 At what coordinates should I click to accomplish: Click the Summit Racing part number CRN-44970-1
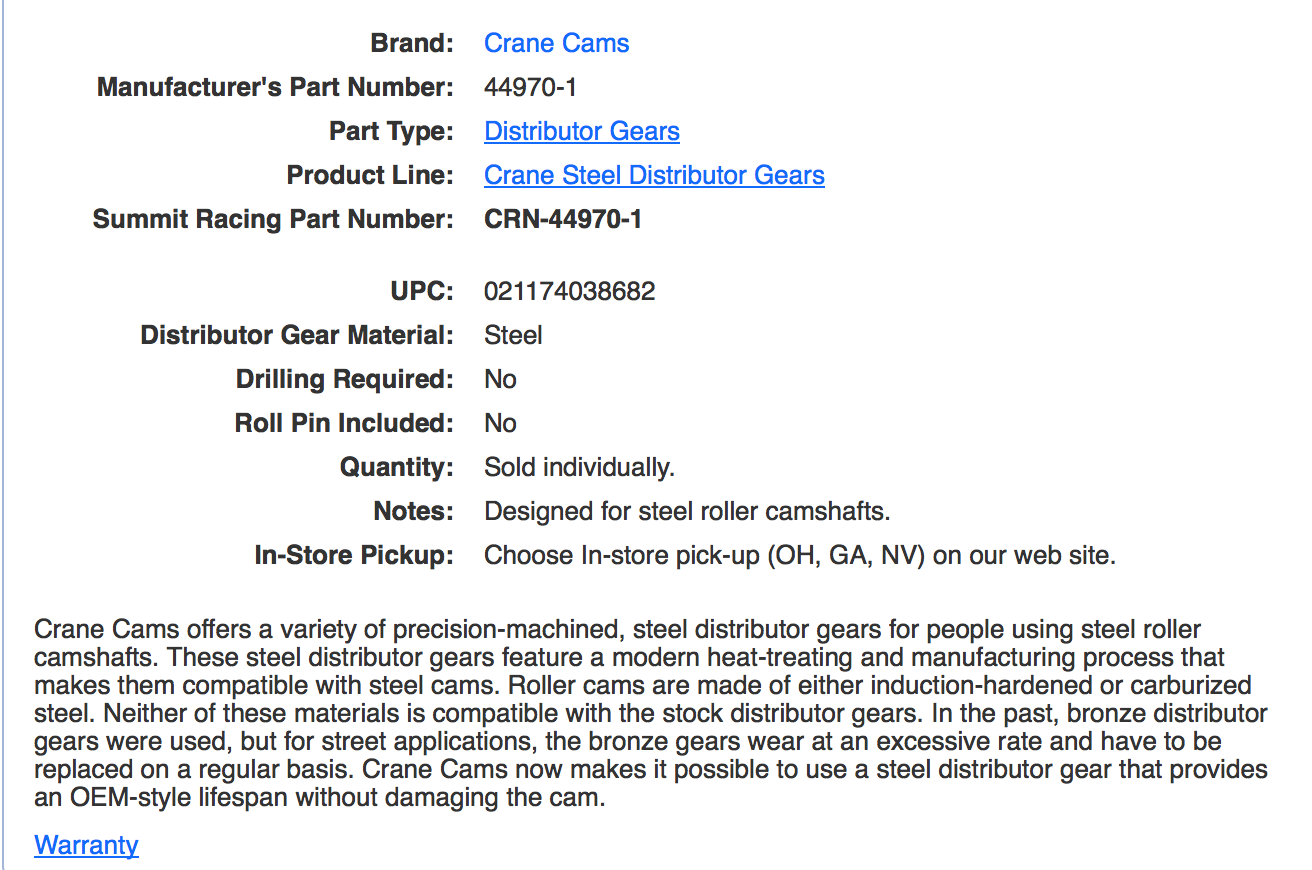click(x=562, y=220)
